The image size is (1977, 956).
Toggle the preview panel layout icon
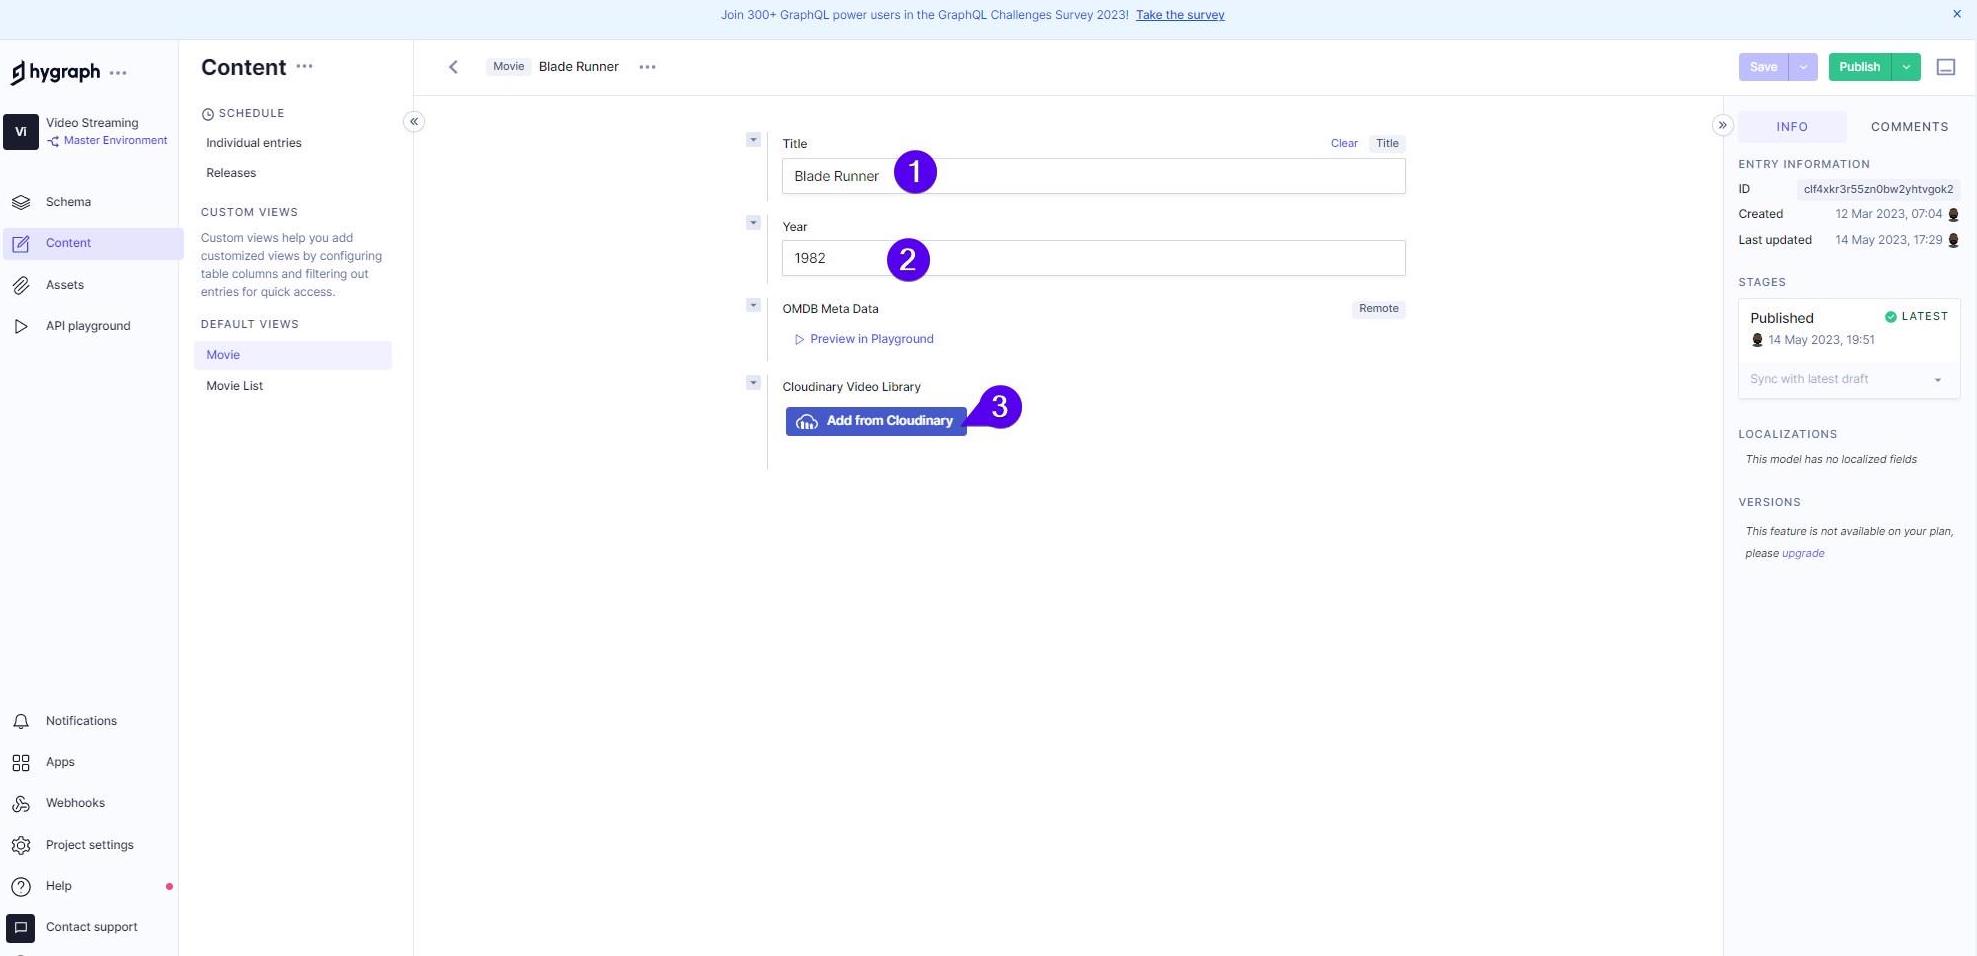[x=1945, y=67]
